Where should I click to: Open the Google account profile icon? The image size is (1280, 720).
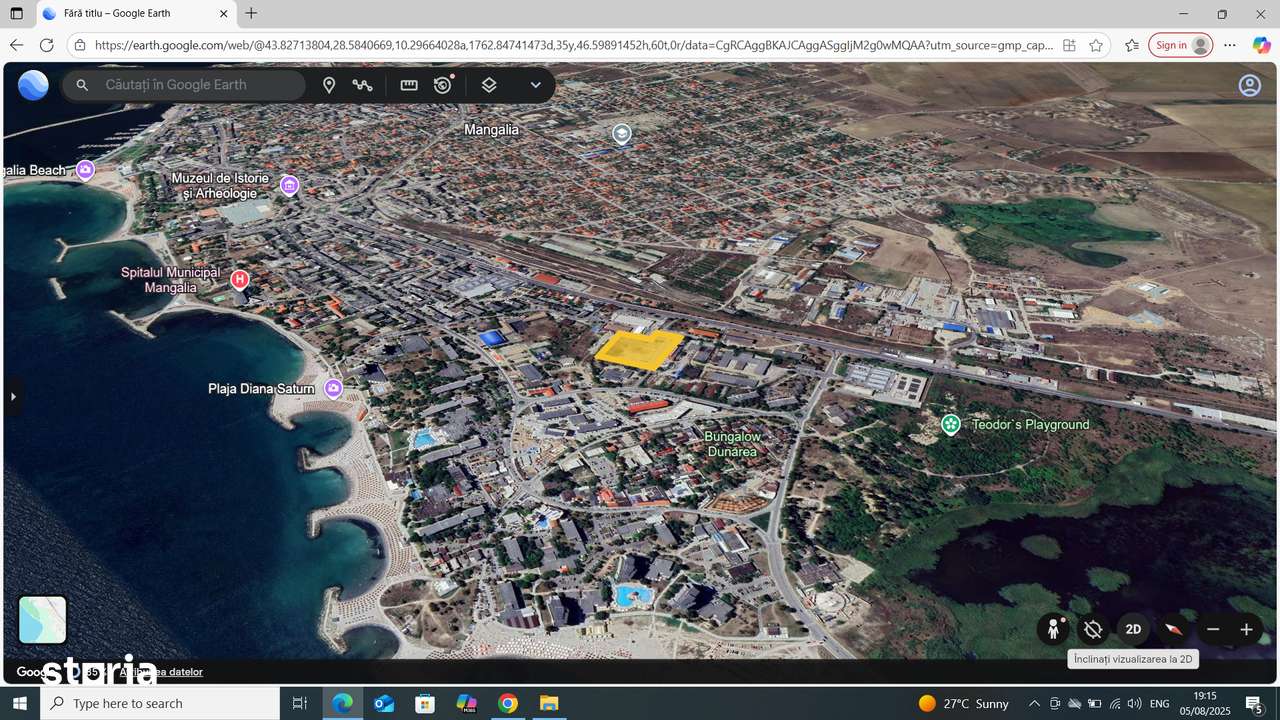tap(1250, 86)
